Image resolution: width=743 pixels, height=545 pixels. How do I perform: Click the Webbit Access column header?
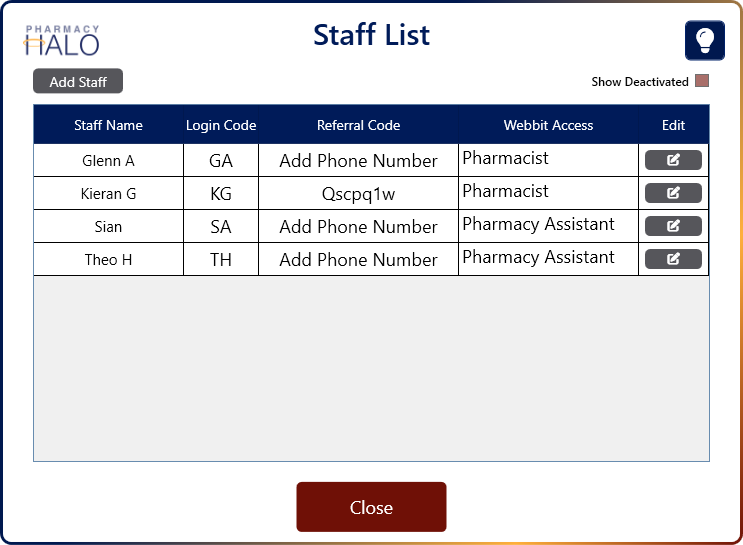[548, 125]
